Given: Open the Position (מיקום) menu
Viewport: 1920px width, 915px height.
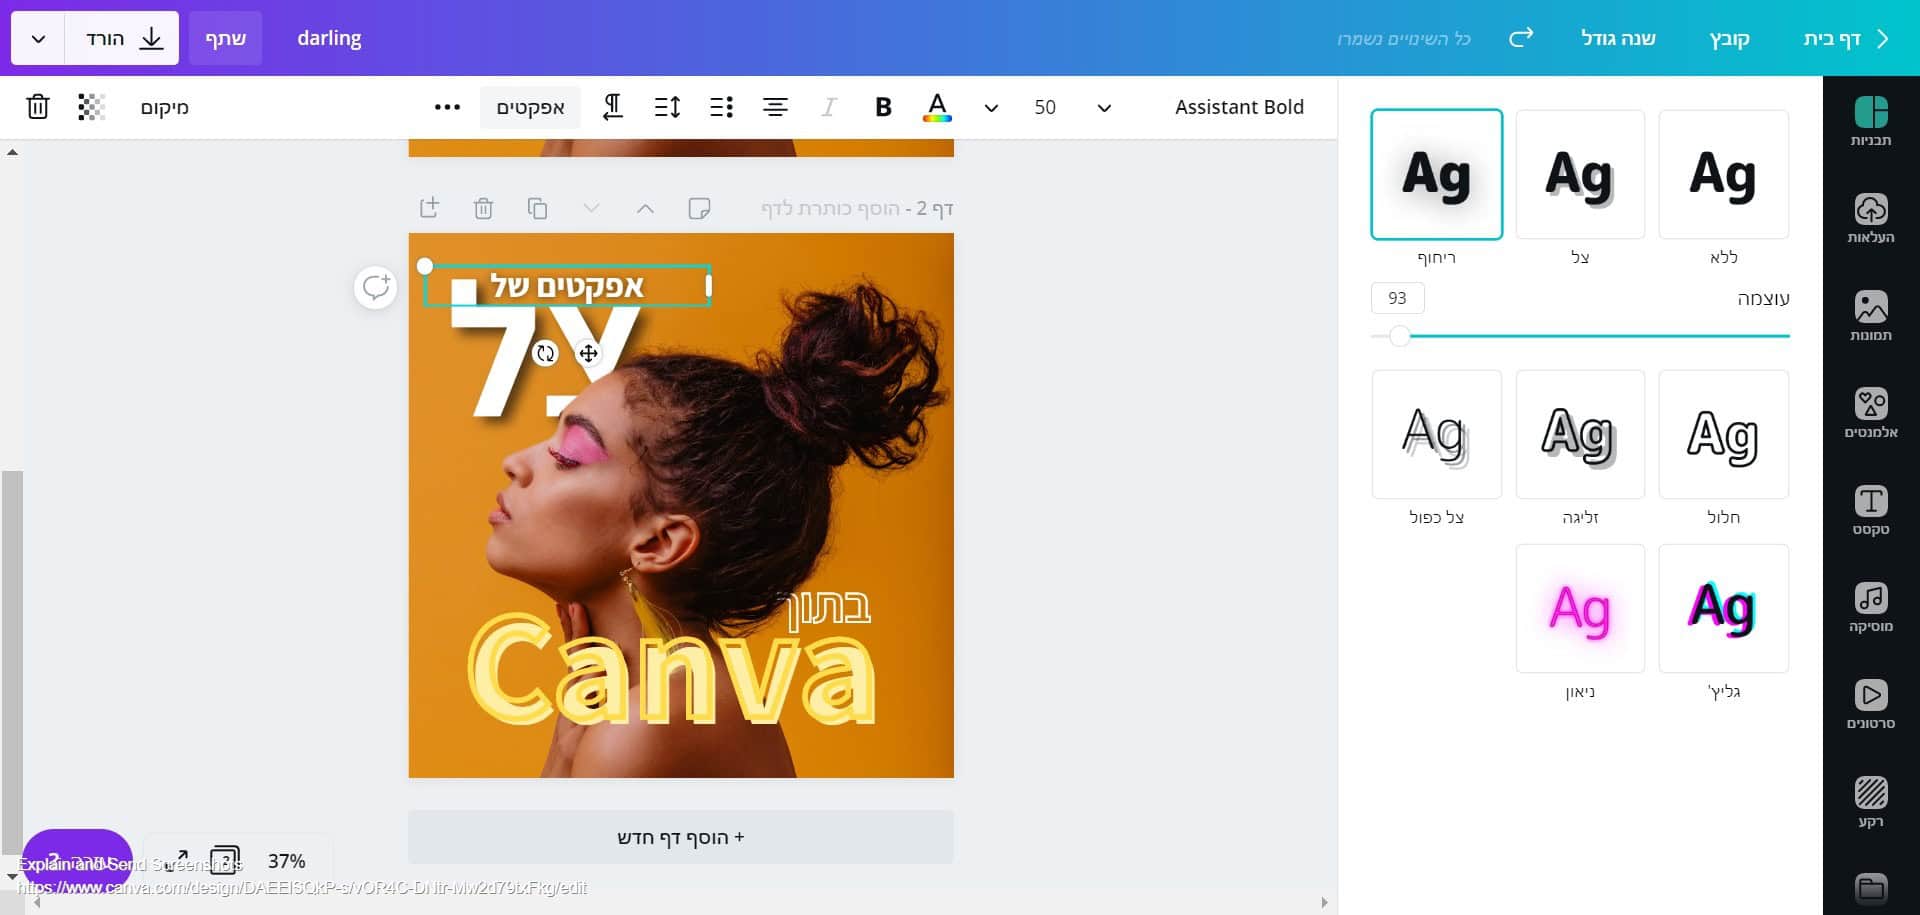Looking at the screenshot, I should pos(164,107).
